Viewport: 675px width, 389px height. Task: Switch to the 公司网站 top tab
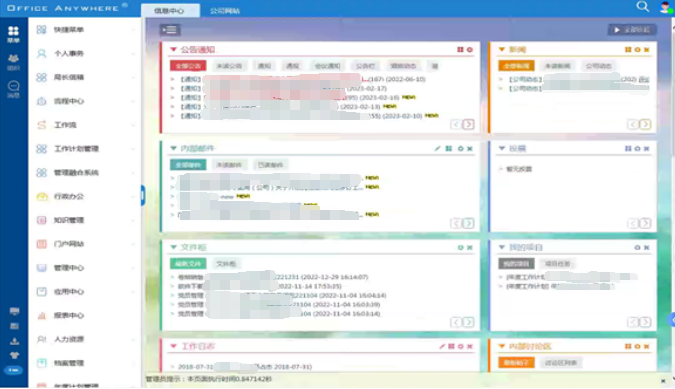[225, 11]
